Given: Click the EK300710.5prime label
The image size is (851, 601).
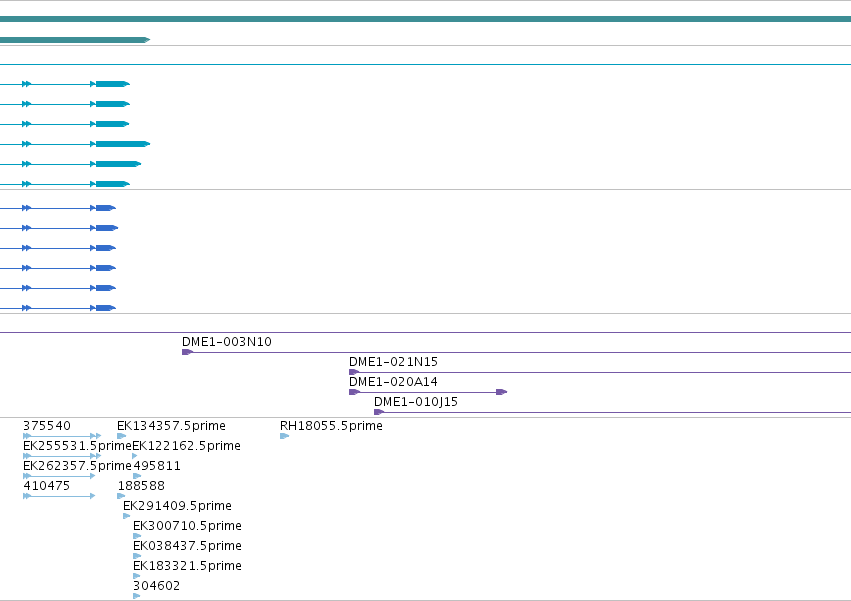Looking at the screenshot, I should pyautogui.click(x=187, y=526).
